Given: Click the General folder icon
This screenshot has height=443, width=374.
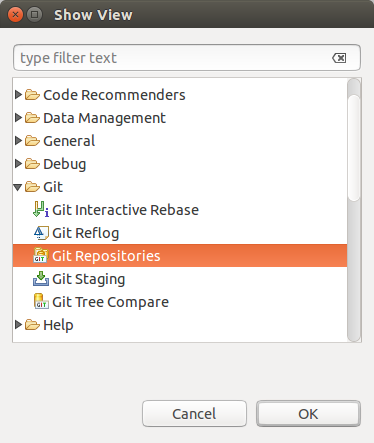Looking at the screenshot, I should (x=32, y=141).
